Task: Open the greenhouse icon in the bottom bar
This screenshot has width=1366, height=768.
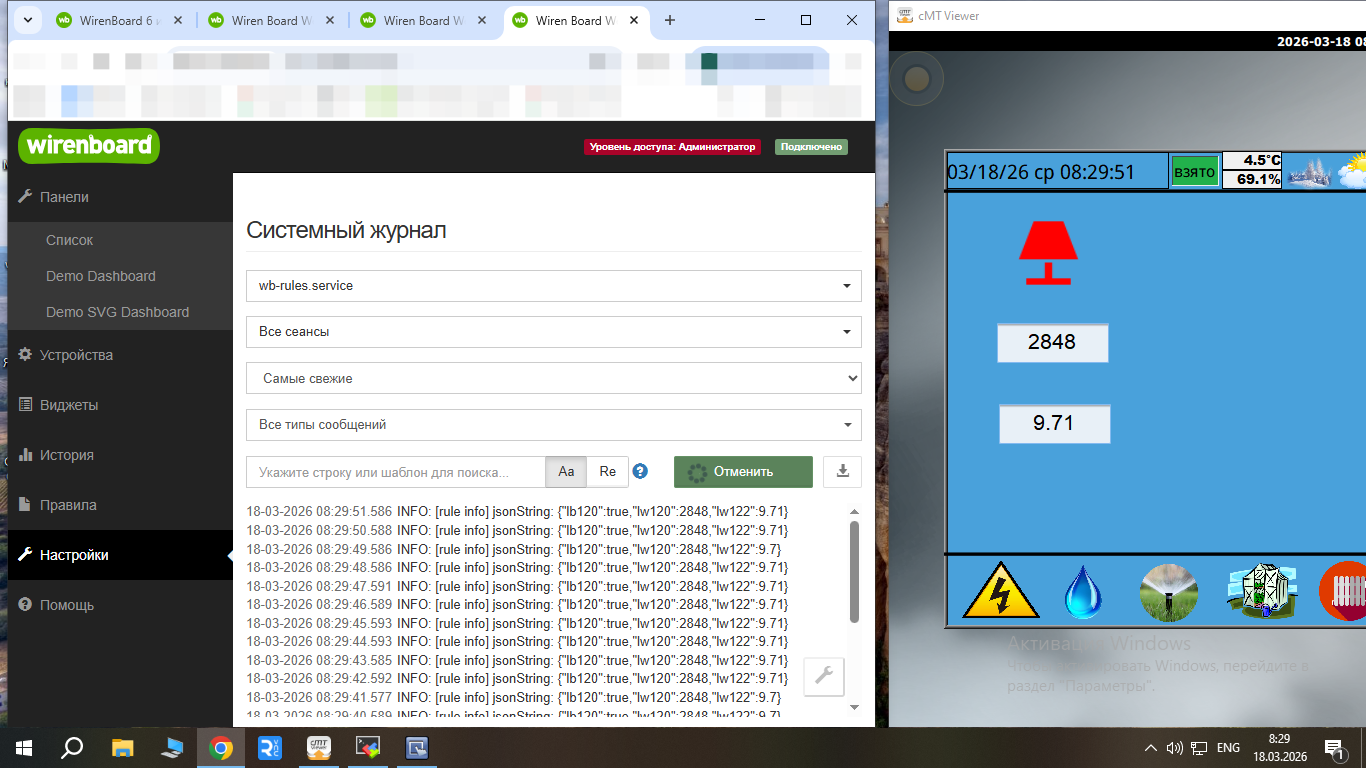Action: [x=1262, y=590]
